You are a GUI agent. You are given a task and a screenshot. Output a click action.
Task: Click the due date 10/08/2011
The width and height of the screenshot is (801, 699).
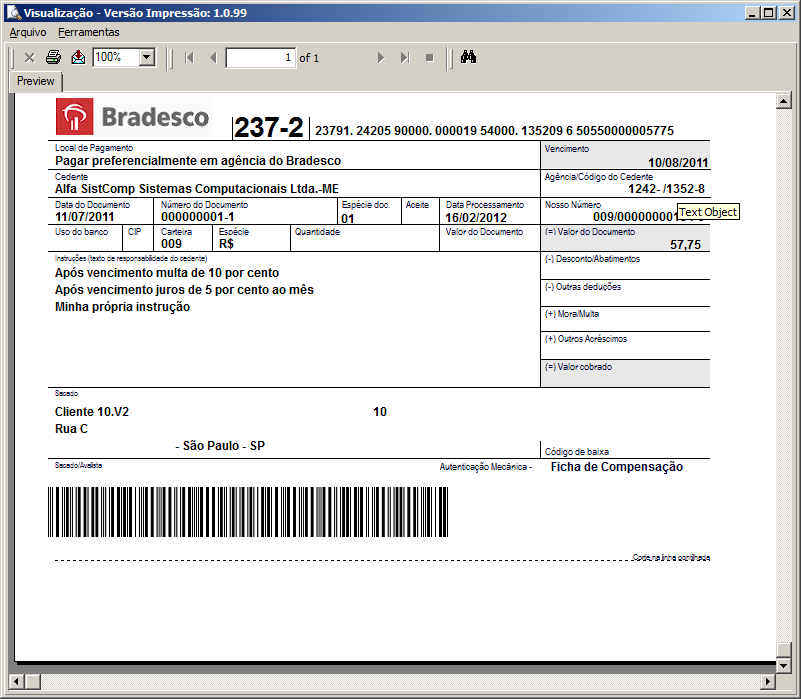pyautogui.click(x=678, y=163)
